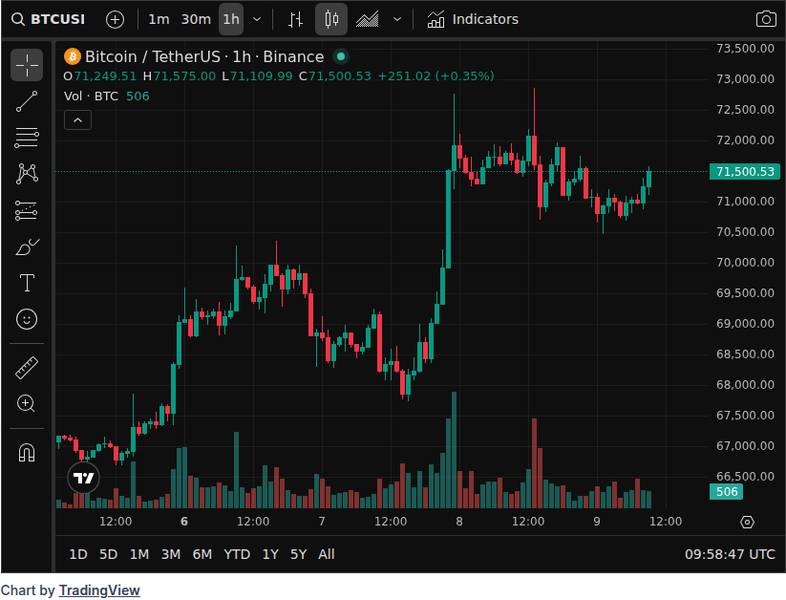This screenshot has width=786, height=600.
Task: Set the range to YTD
Action: (x=237, y=554)
